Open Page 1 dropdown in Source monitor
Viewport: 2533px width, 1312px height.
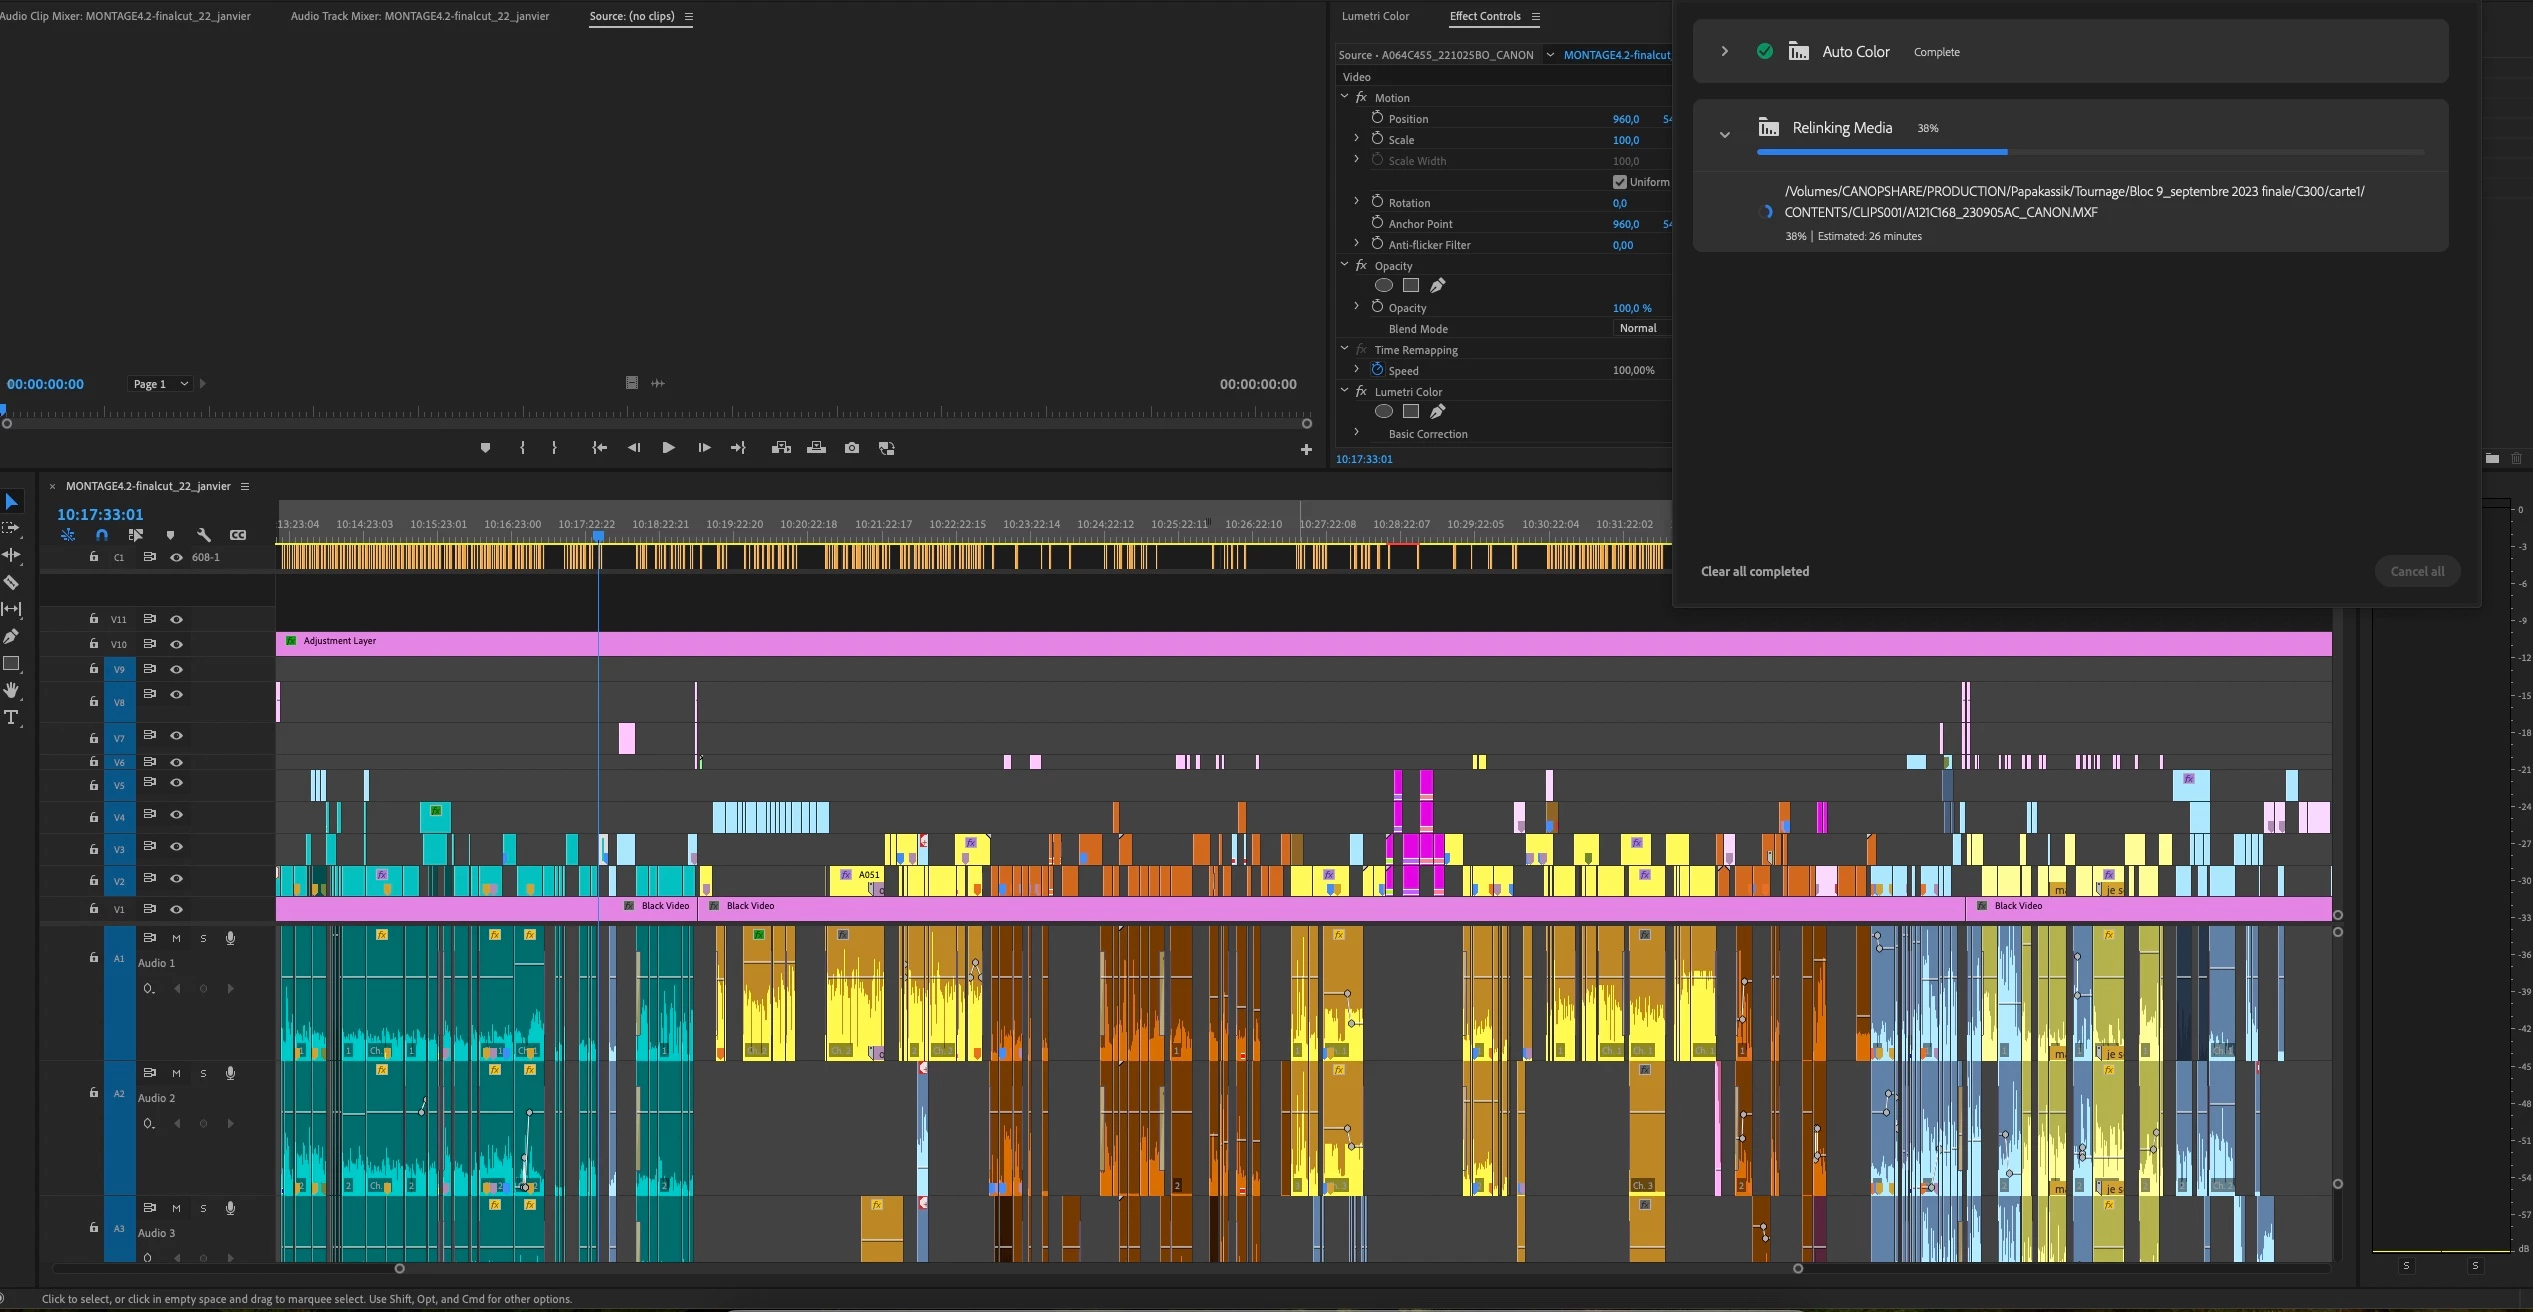click(x=160, y=384)
